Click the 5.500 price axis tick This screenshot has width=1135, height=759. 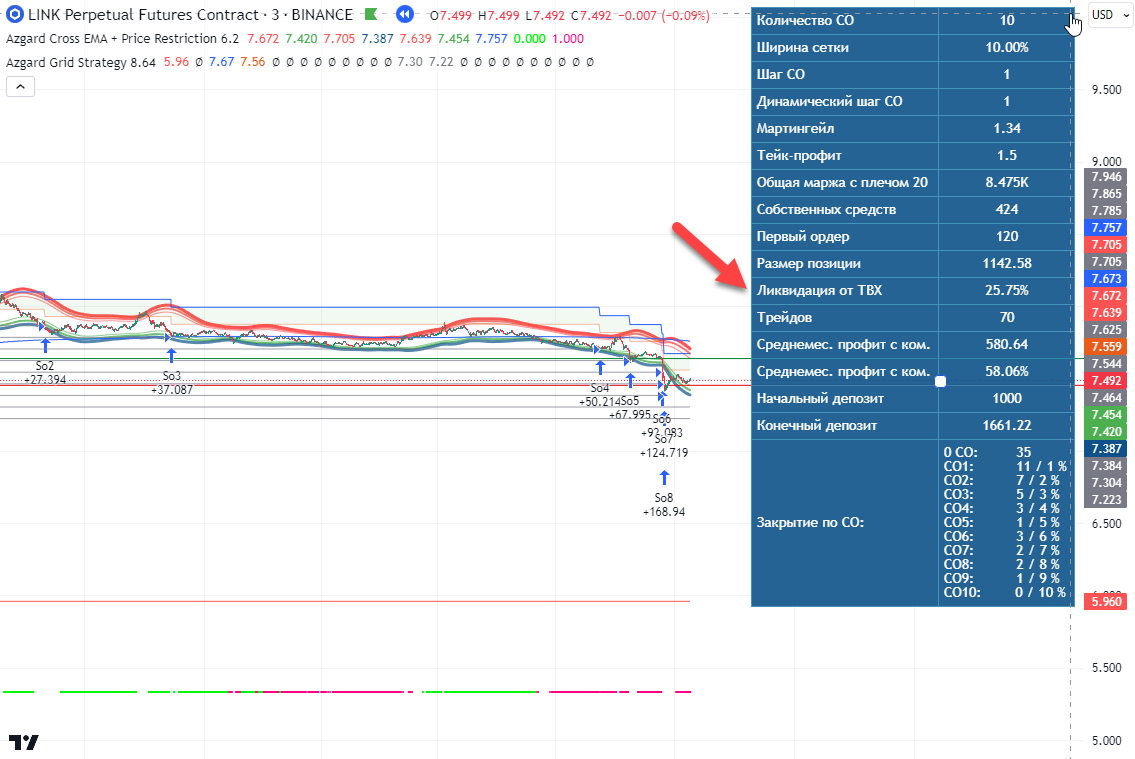click(1107, 667)
